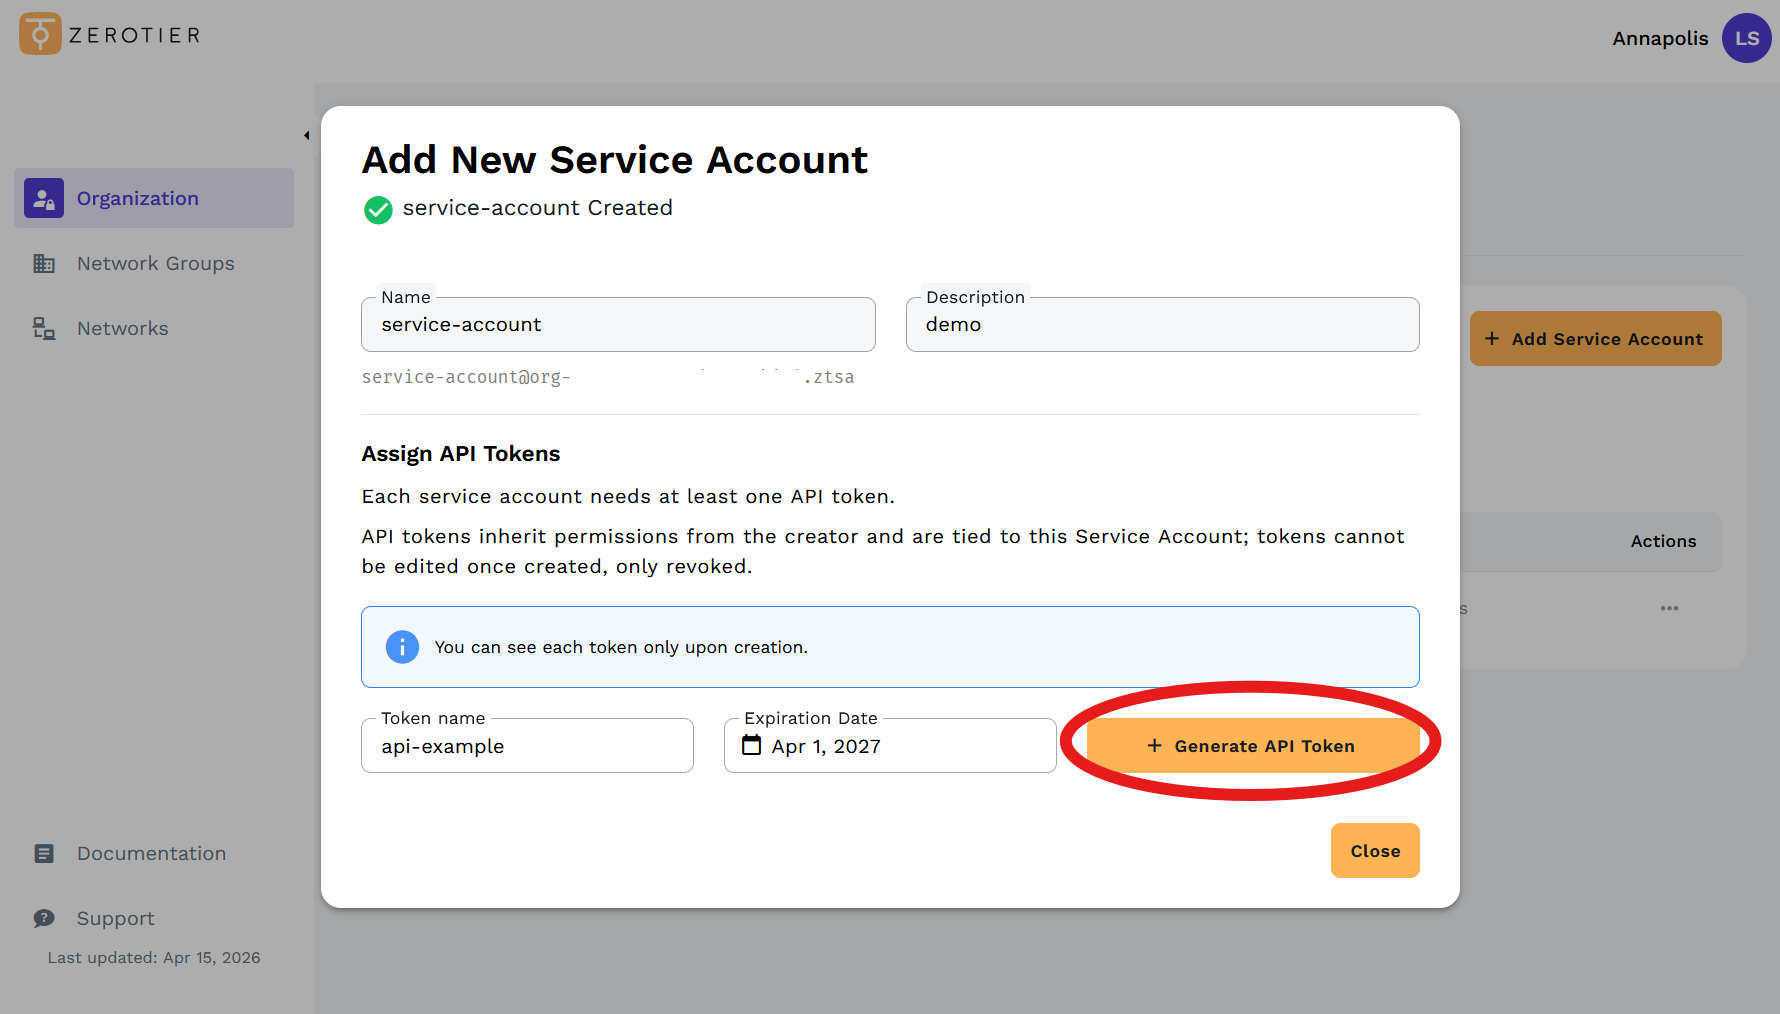The height and width of the screenshot is (1014, 1780).
Task: Click the blue info icon in the notice
Action: [402, 647]
